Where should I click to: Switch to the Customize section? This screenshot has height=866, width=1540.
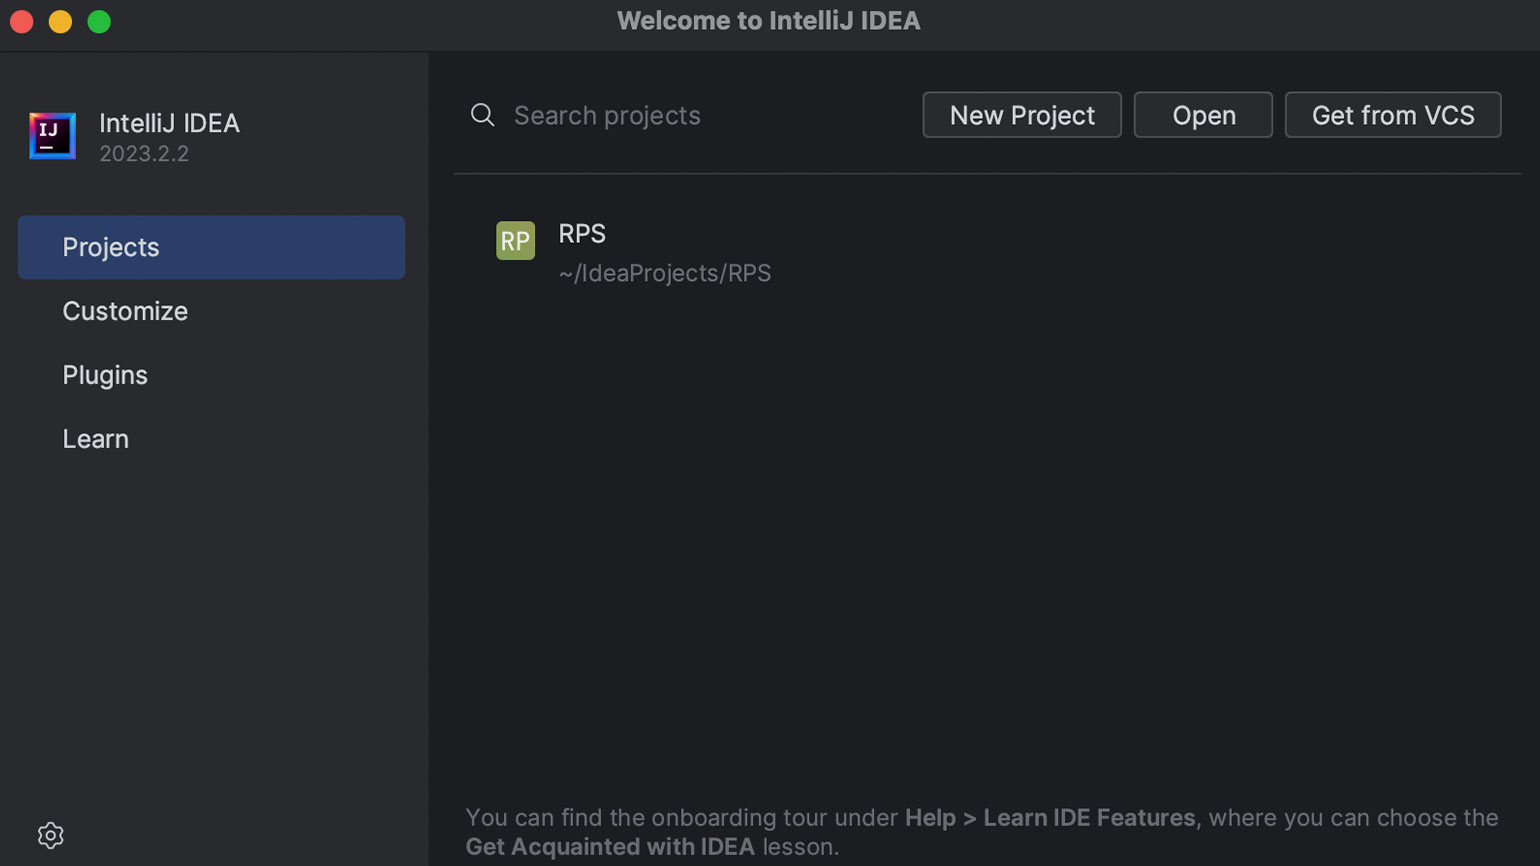[125, 311]
